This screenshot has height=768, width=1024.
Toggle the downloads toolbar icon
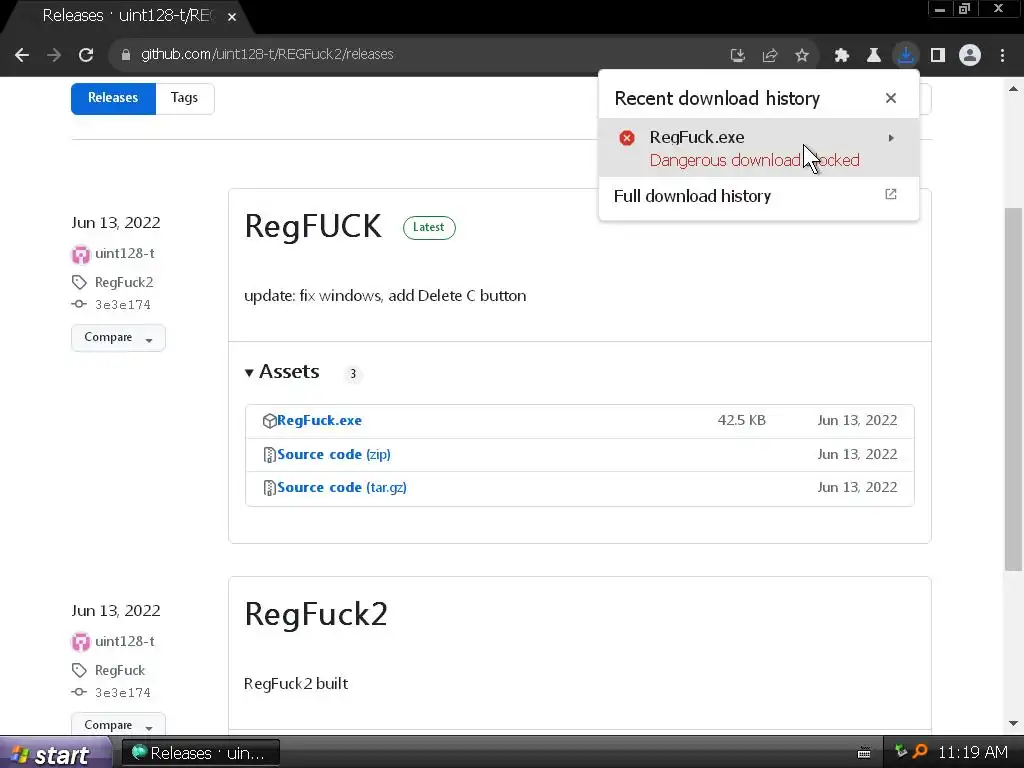coord(906,55)
